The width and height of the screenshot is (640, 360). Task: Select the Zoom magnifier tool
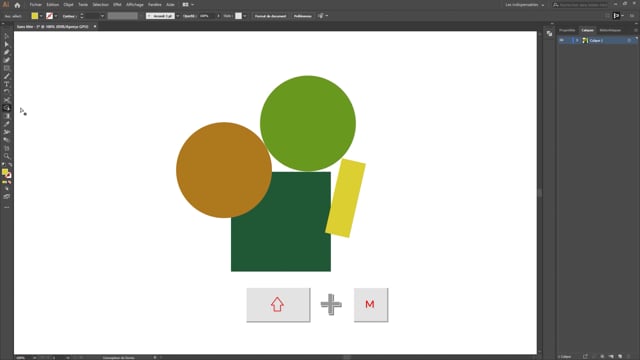coord(7,156)
